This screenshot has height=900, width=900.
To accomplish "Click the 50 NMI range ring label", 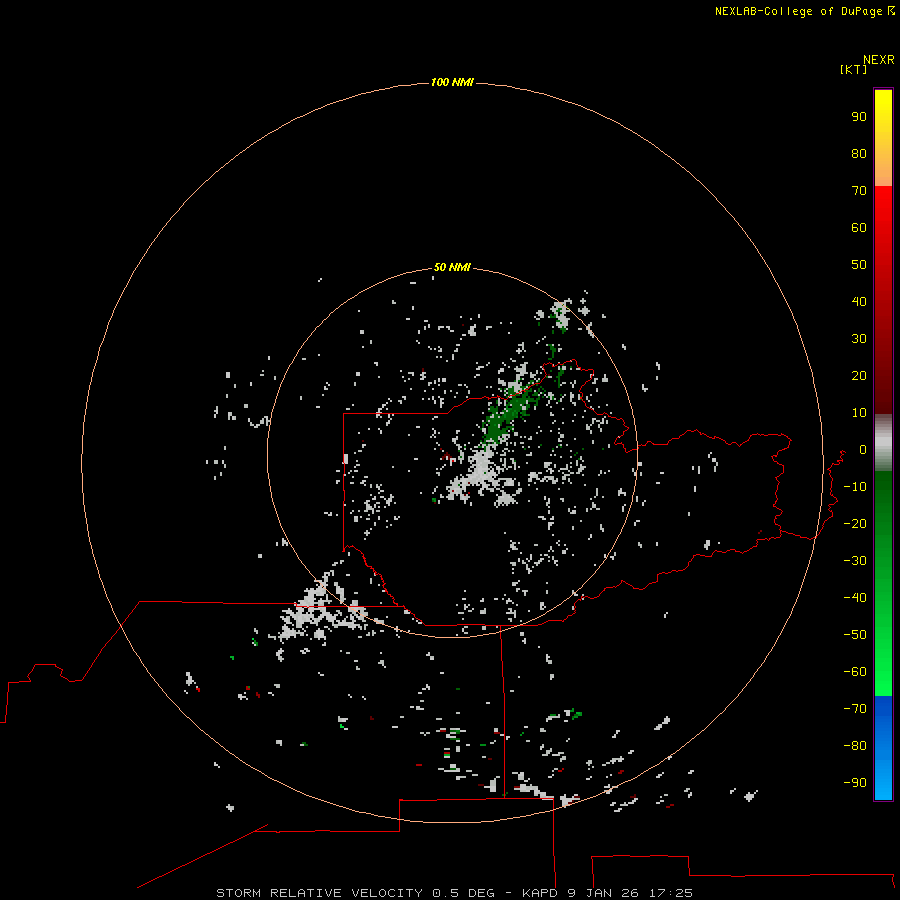I will pyautogui.click(x=452, y=267).
